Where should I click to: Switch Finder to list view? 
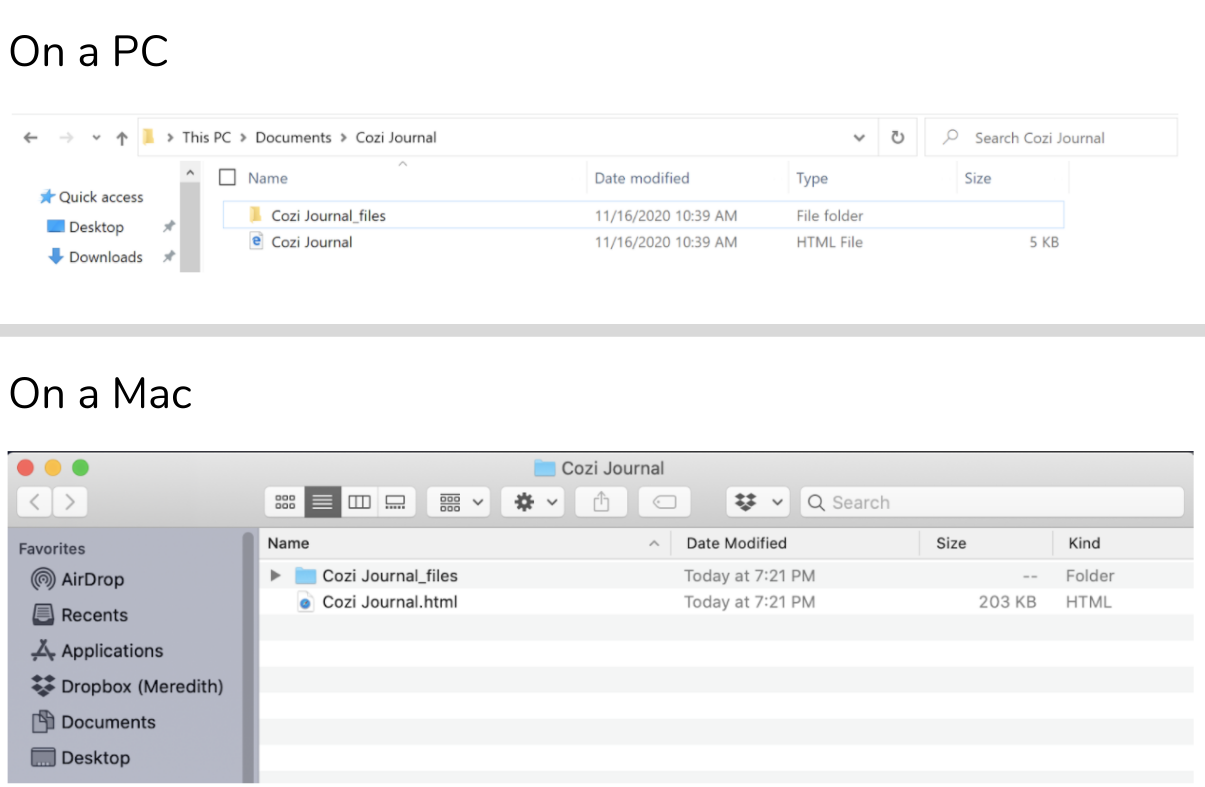pos(322,502)
